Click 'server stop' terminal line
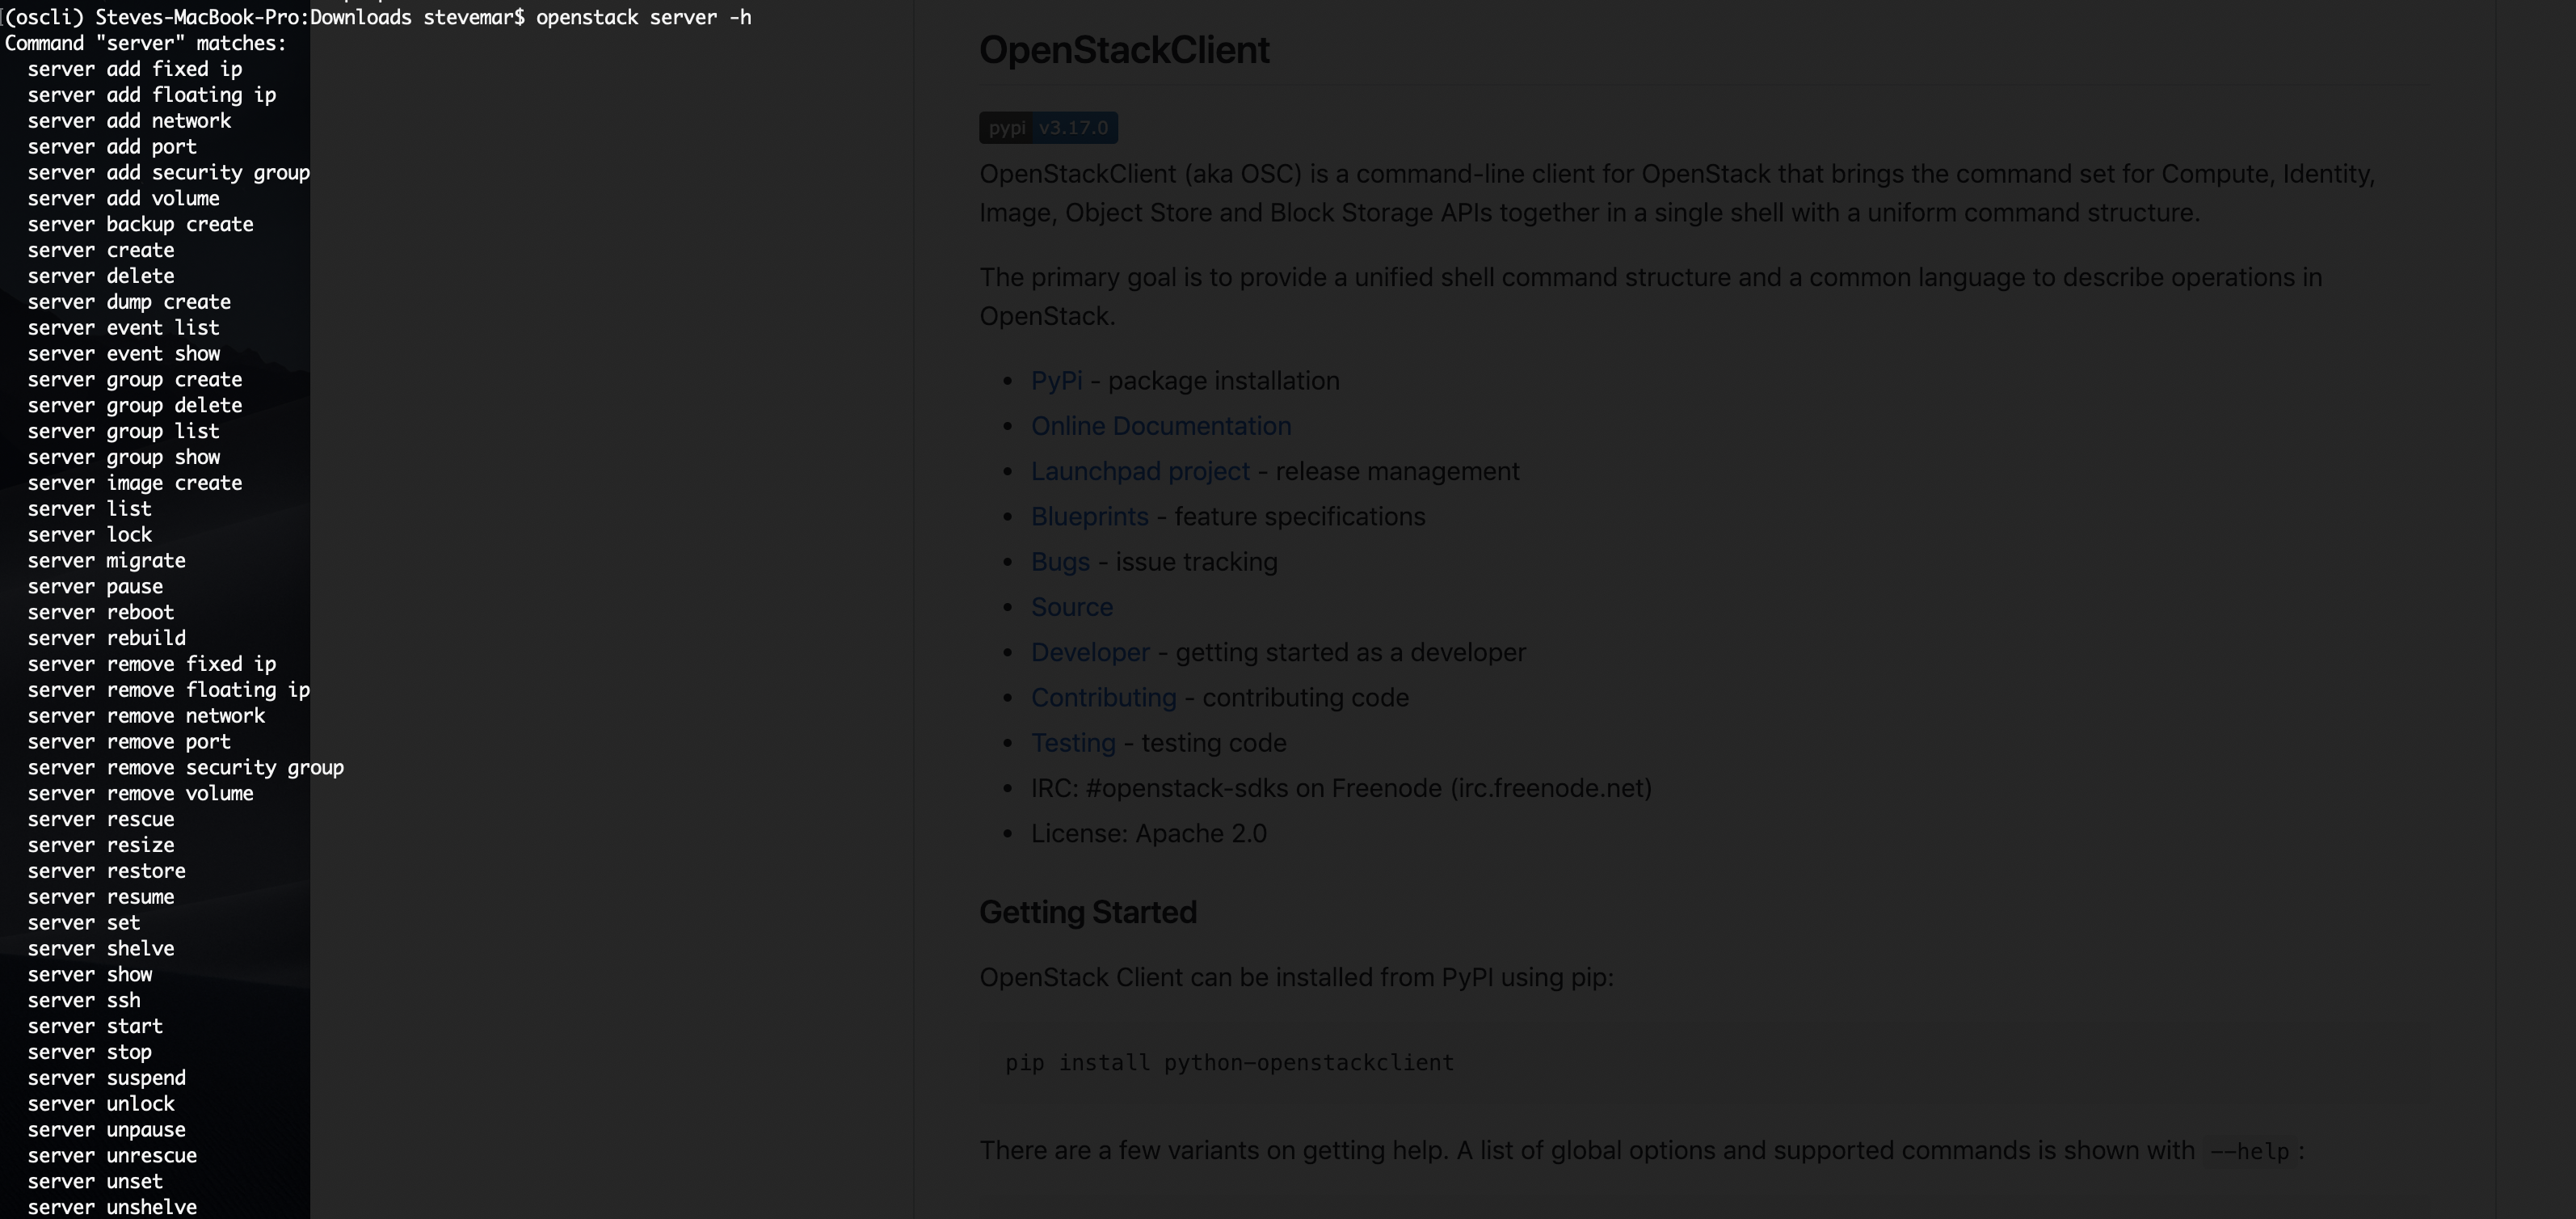 coord(90,1052)
